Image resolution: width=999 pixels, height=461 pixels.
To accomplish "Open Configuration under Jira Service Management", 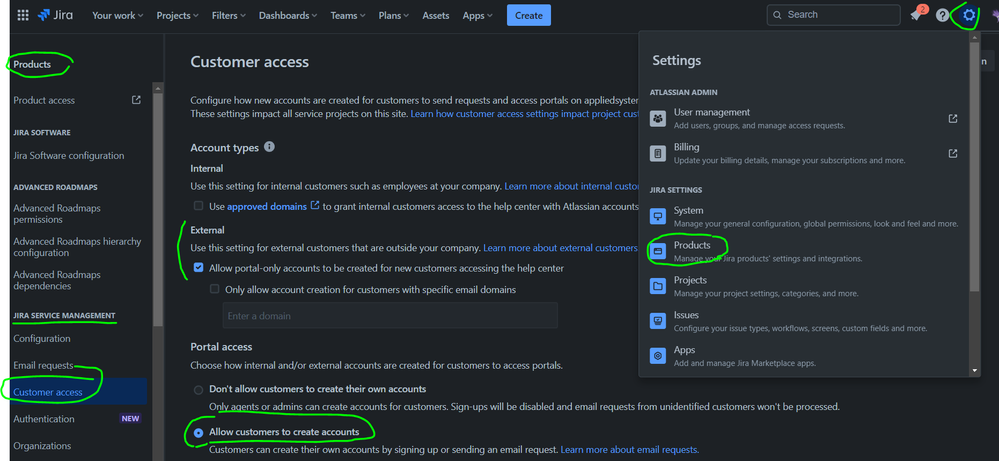I will [42, 339].
